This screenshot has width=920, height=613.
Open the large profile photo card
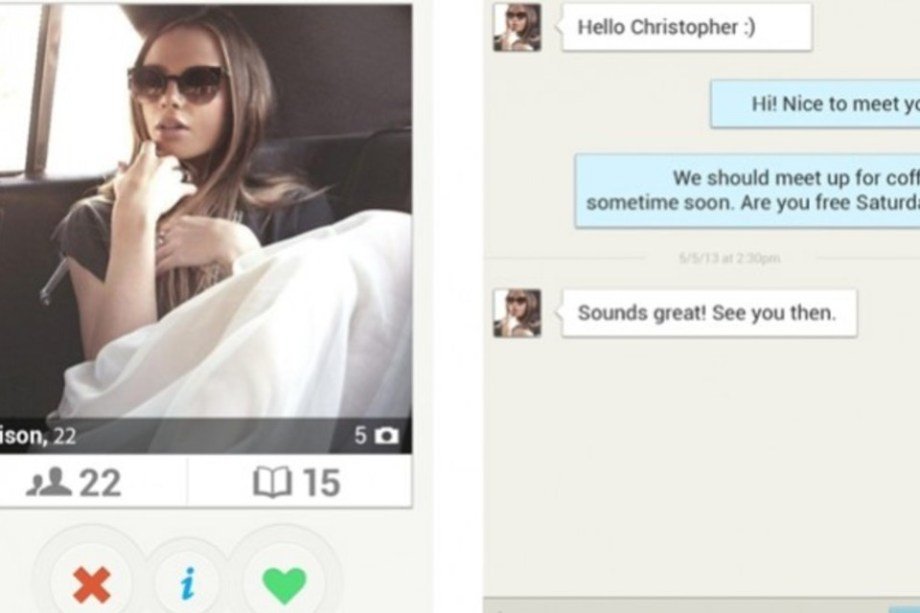205,229
